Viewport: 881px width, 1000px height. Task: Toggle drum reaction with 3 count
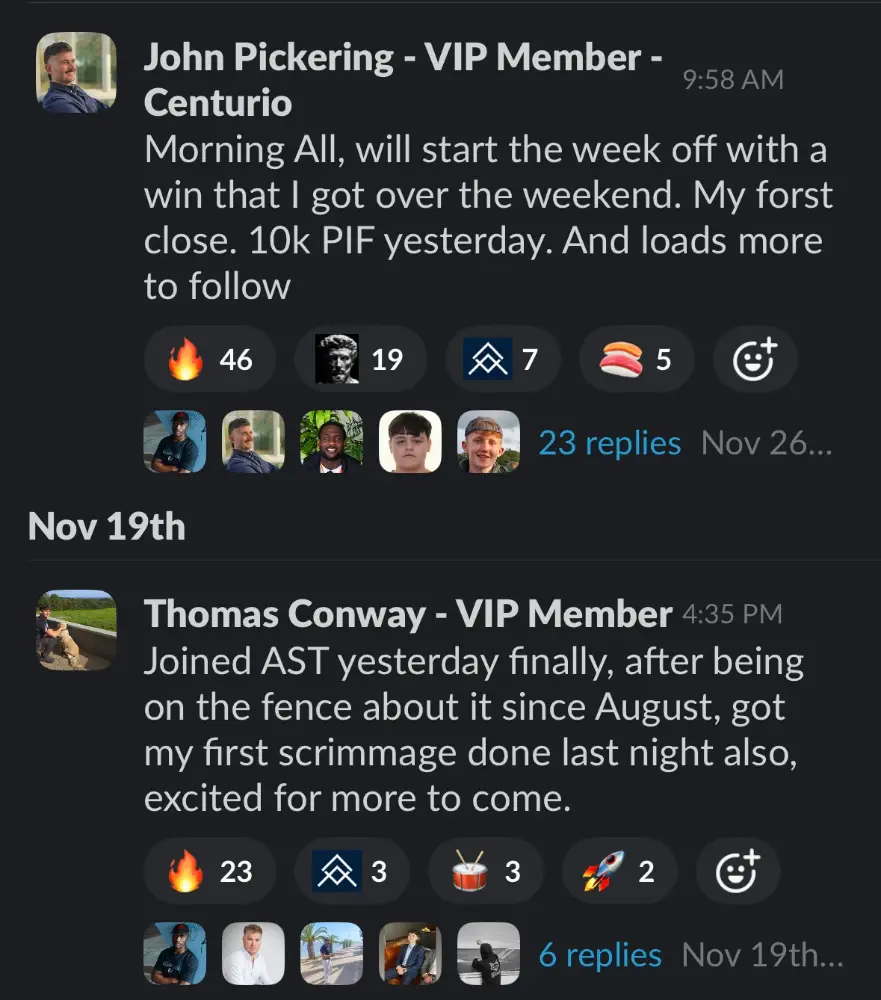click(x=486, y=871)
